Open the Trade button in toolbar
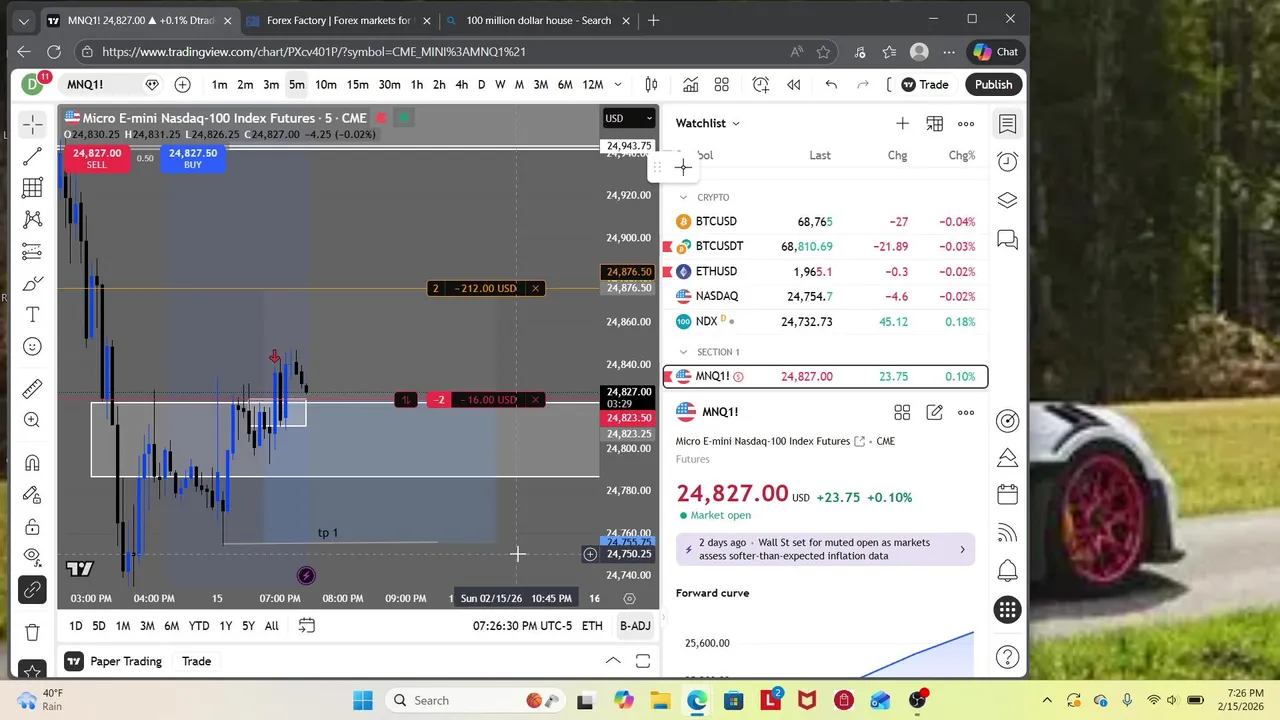The height and width of the screenshot is (720, 1280). coord(924,85)
